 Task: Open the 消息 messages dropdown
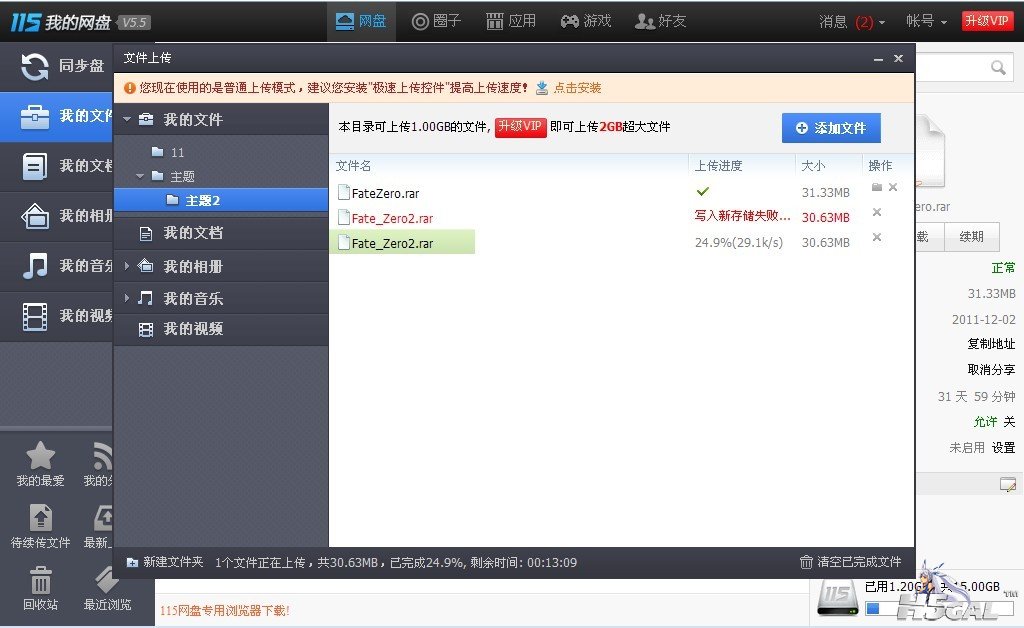point(852,22)
